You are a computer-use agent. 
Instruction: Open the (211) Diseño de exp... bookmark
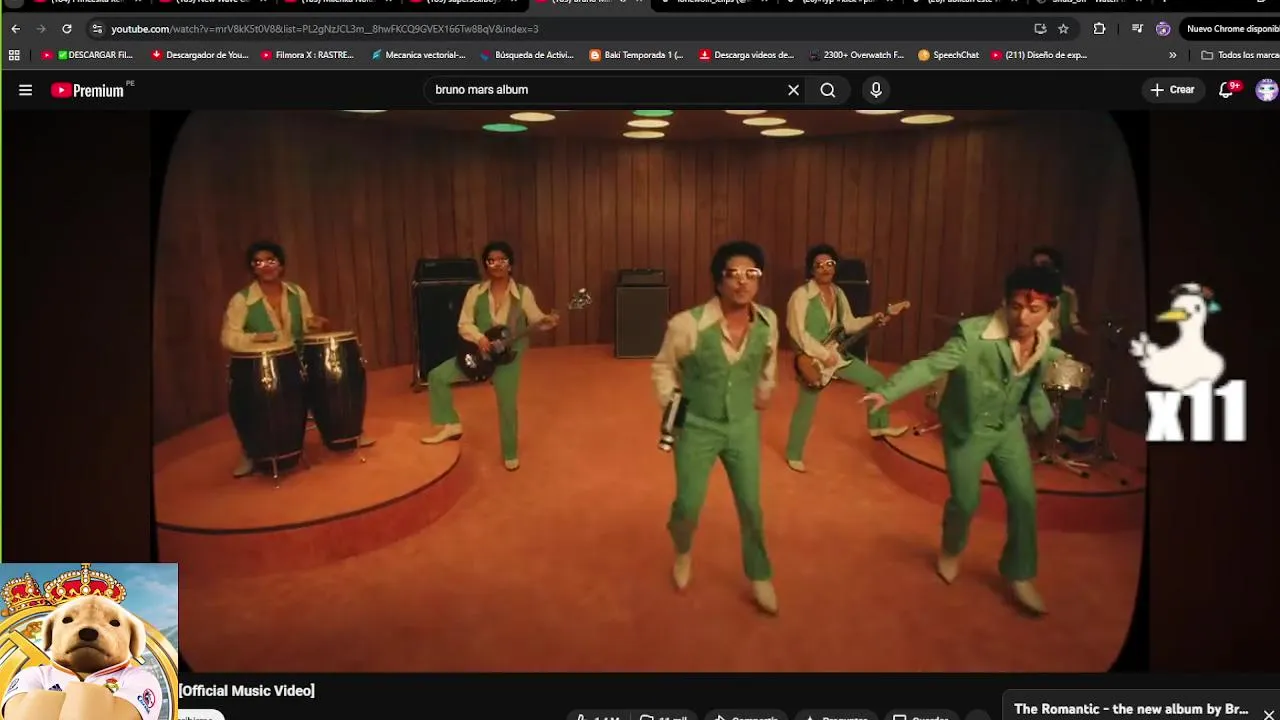point(1039,55)
